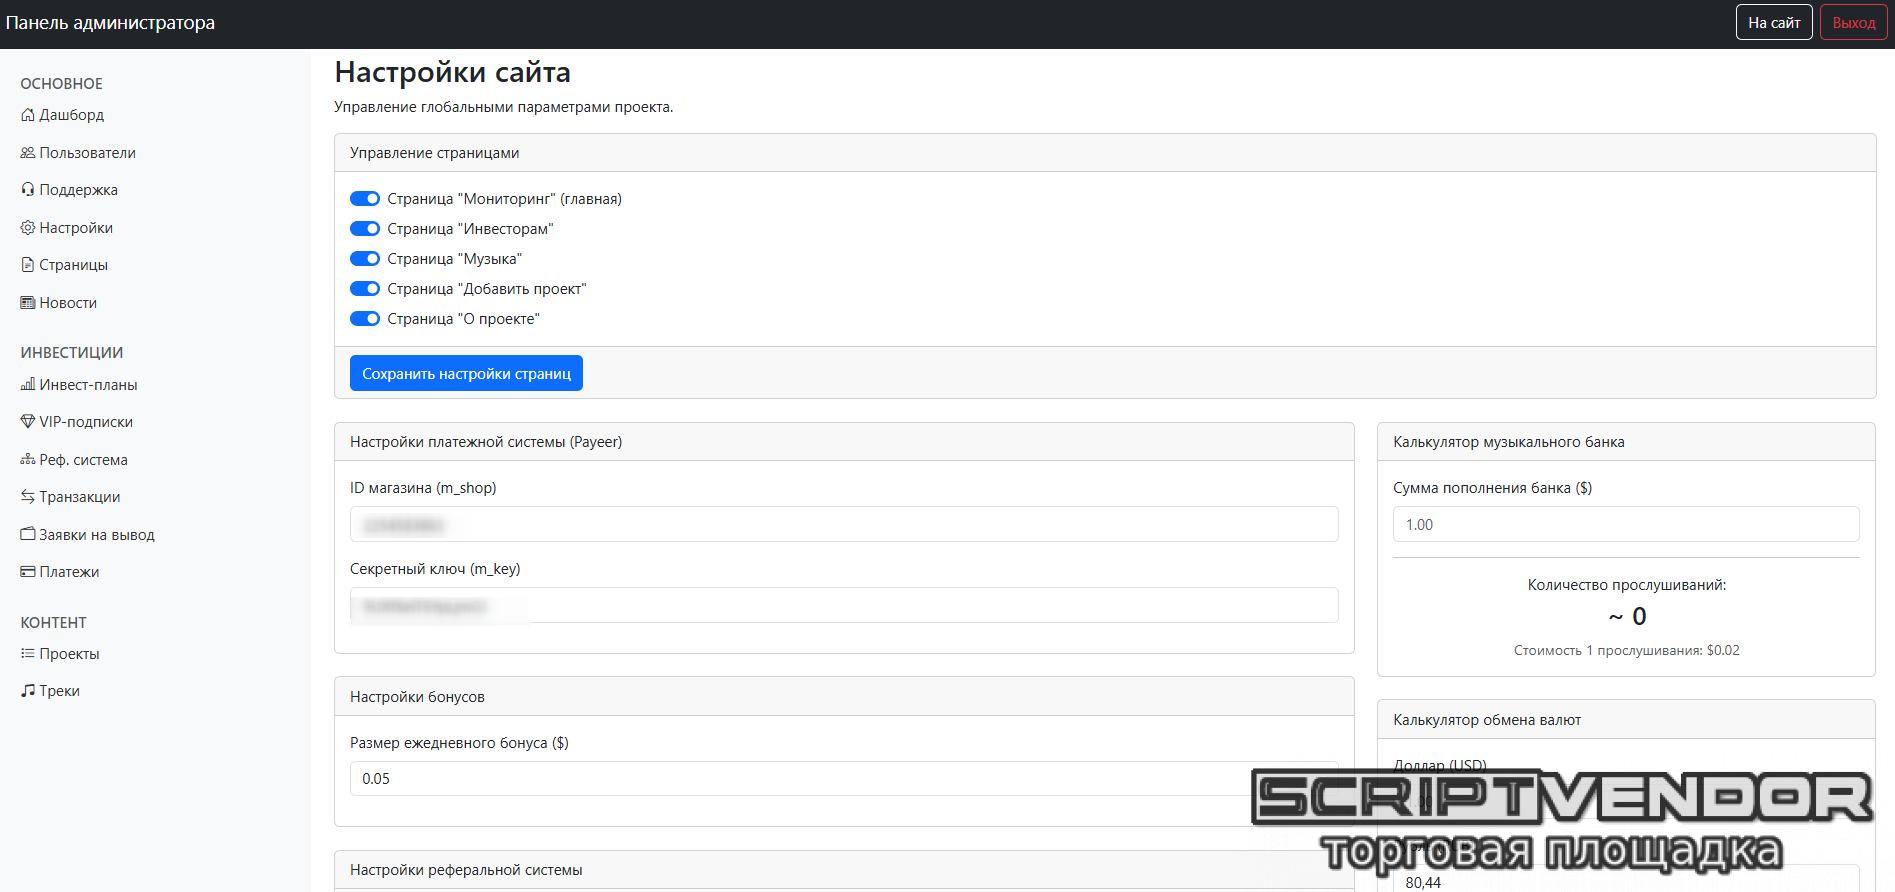1895x892 pixels.
Task: Toggle the "Инвесторам" page switch
Action: coord(365,229)
